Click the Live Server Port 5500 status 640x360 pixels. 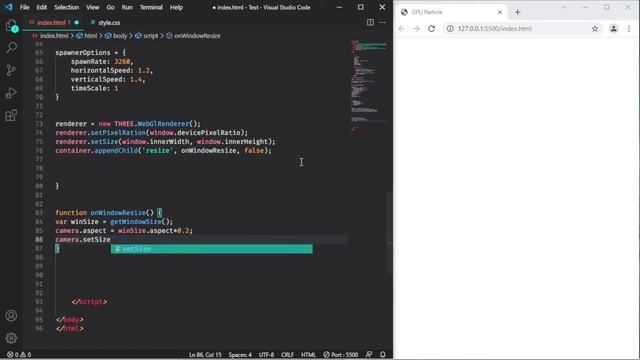click(x=340, y=355)
